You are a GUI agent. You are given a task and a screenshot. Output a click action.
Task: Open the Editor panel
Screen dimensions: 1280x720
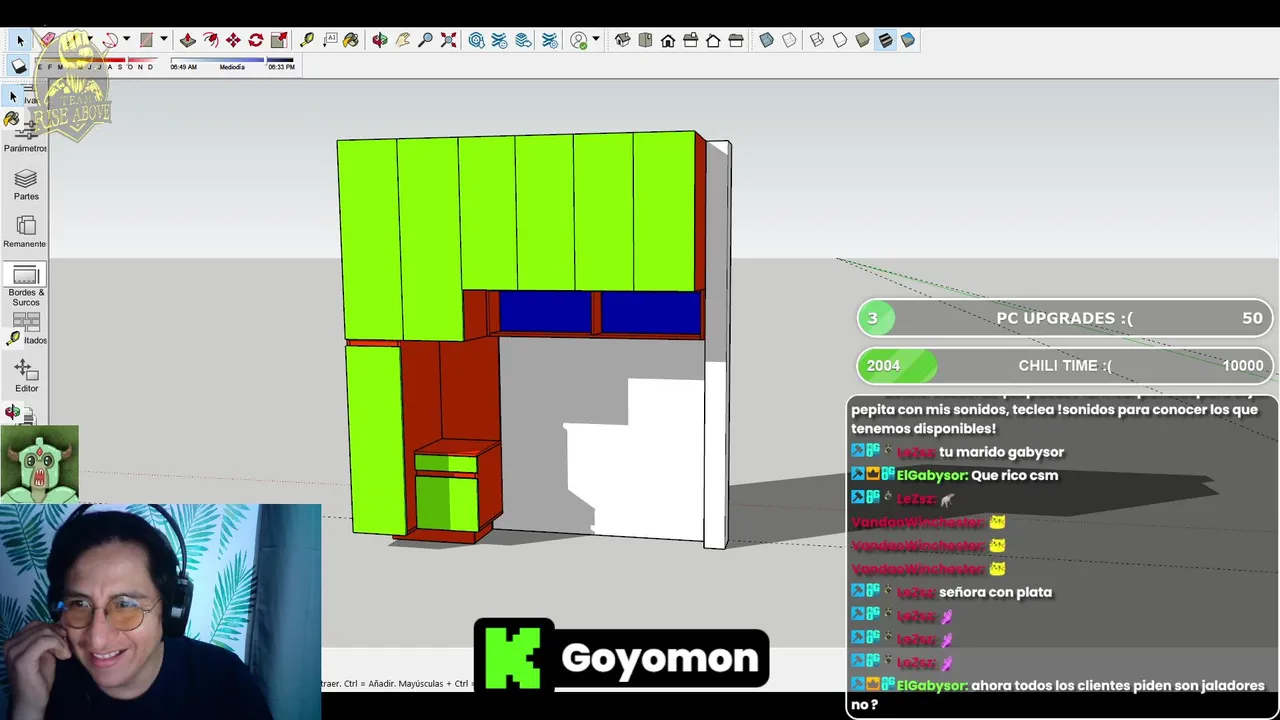tap(26, 376)
